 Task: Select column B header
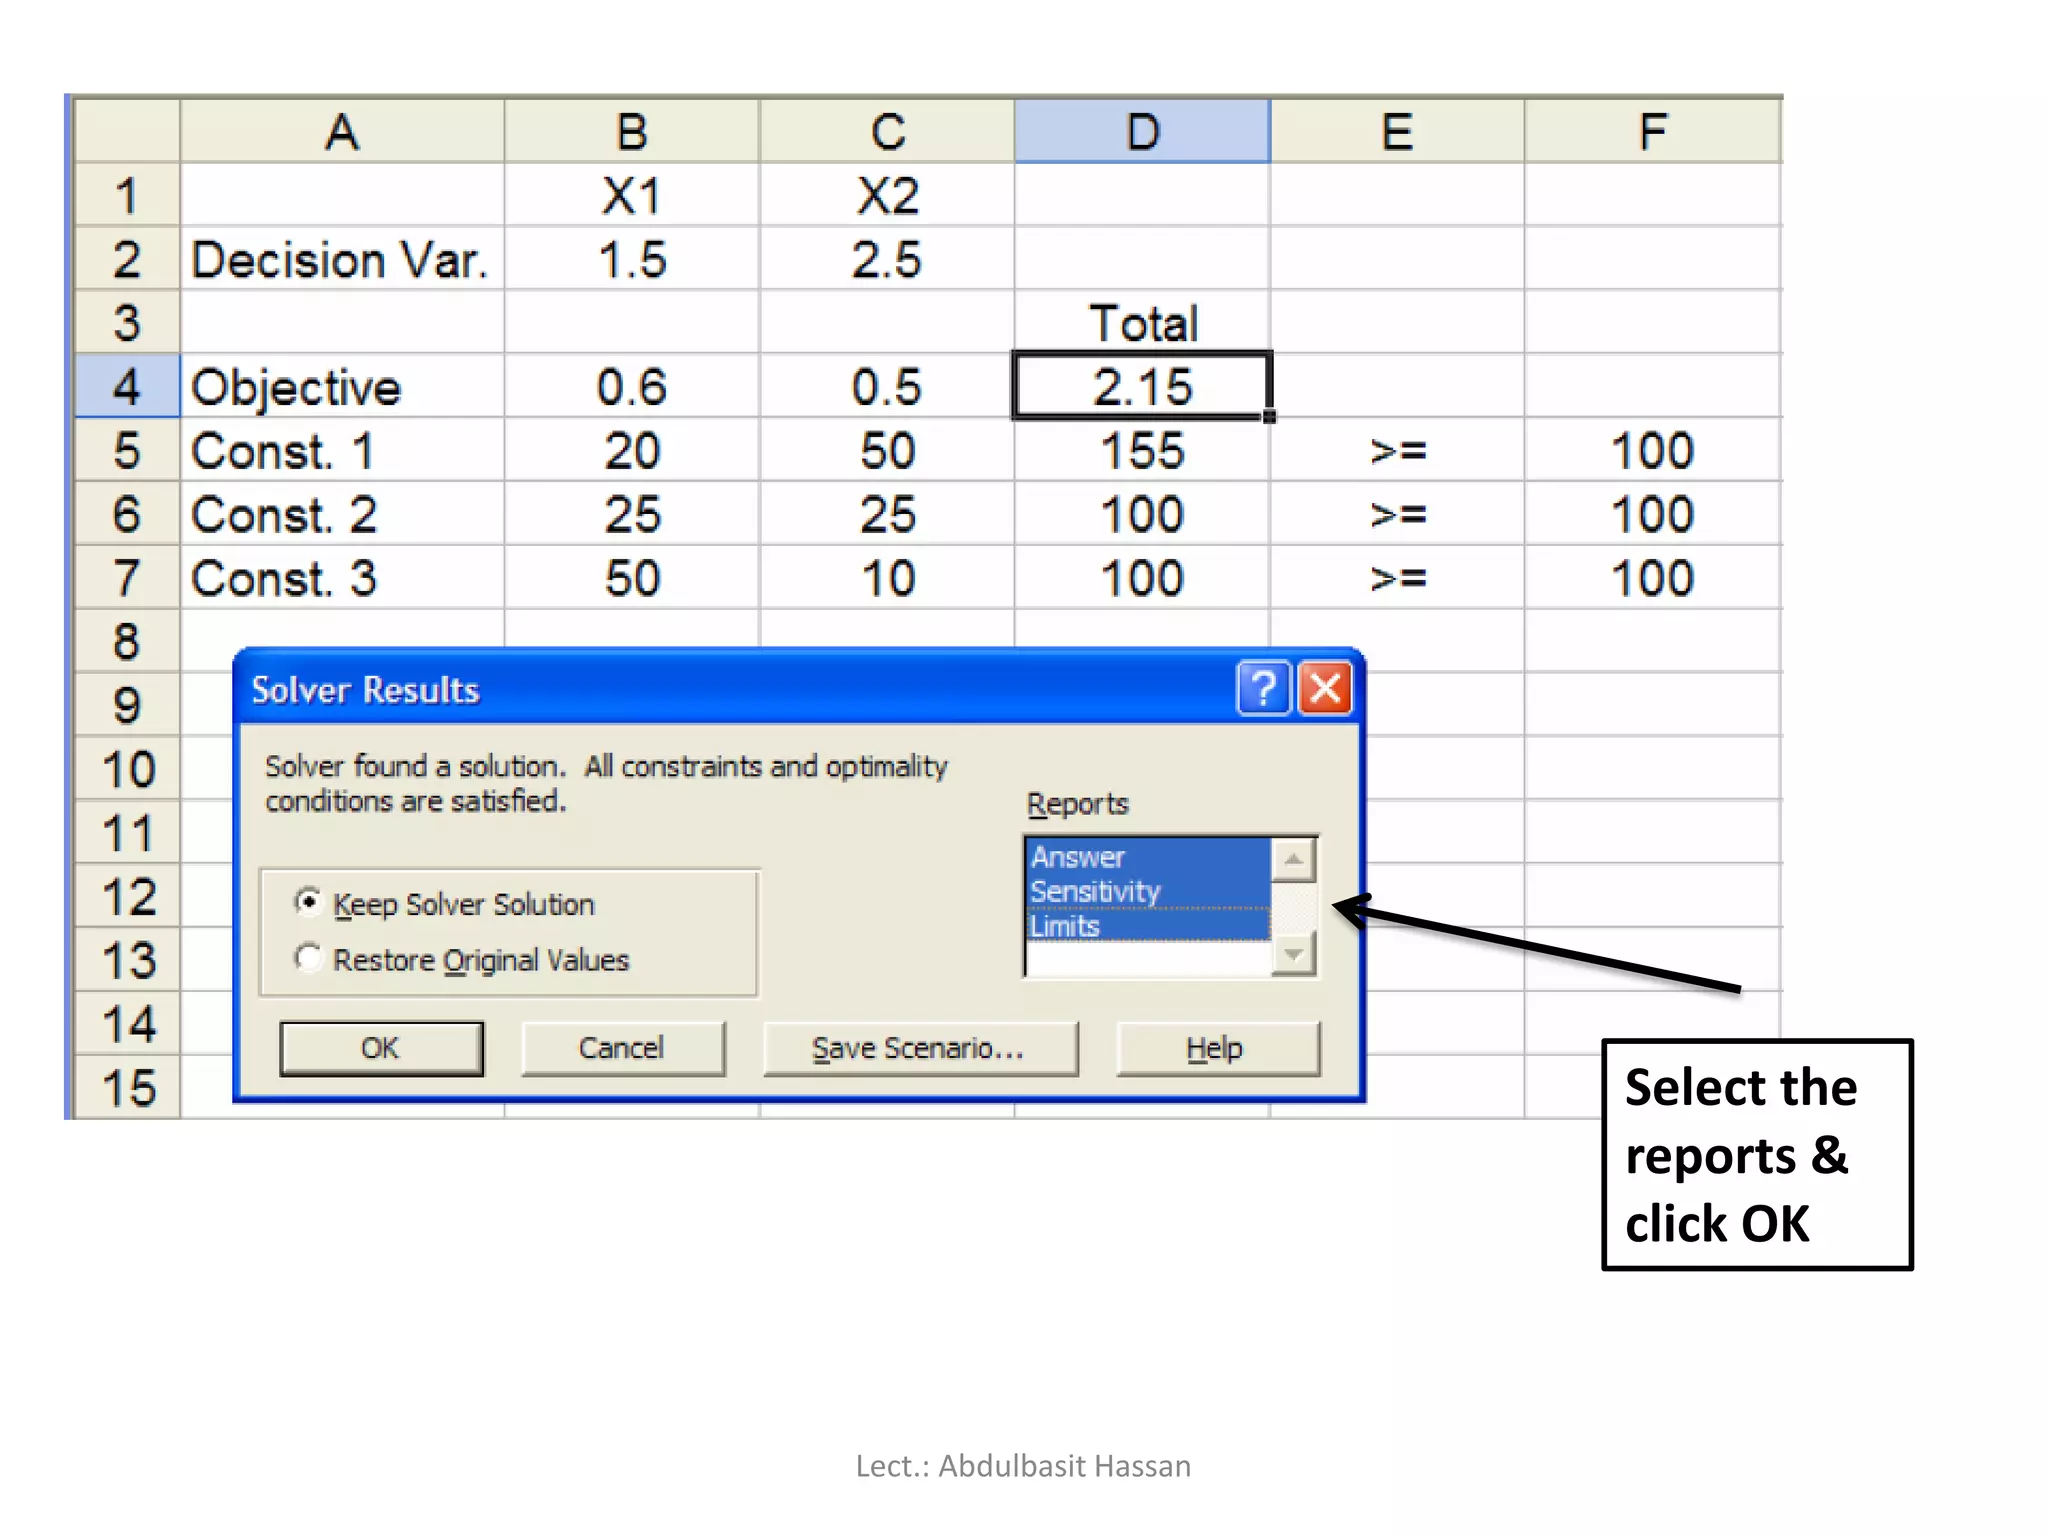[x=632, y=131]
